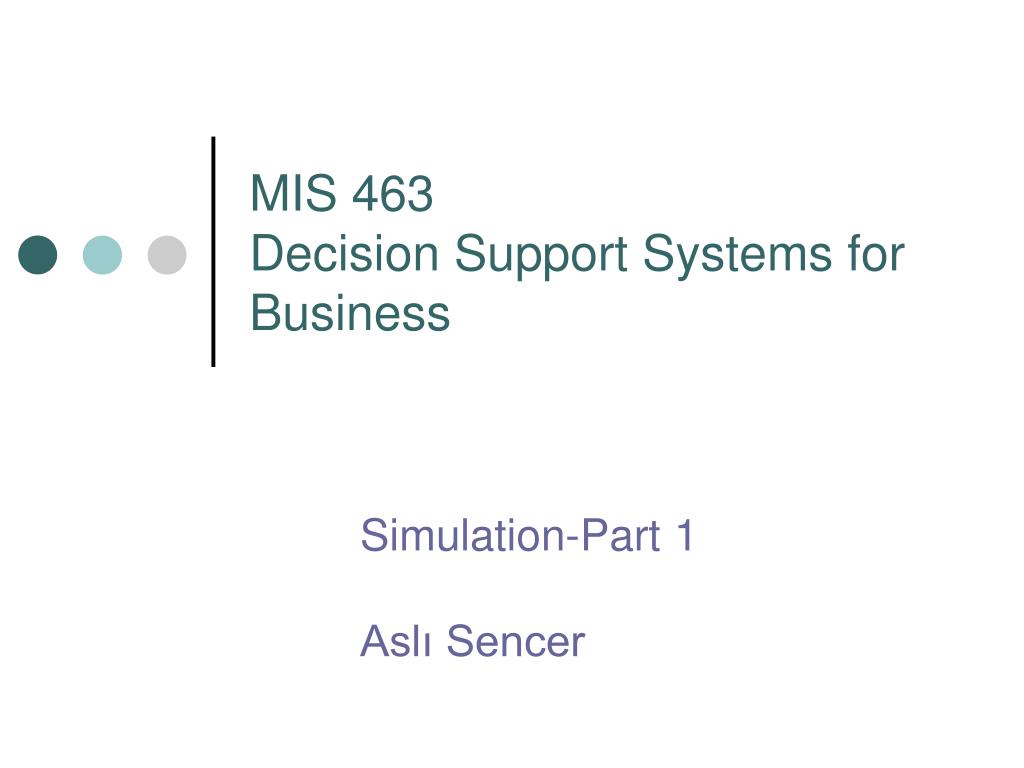Click the dark teal circle bullet

[38, 255]
